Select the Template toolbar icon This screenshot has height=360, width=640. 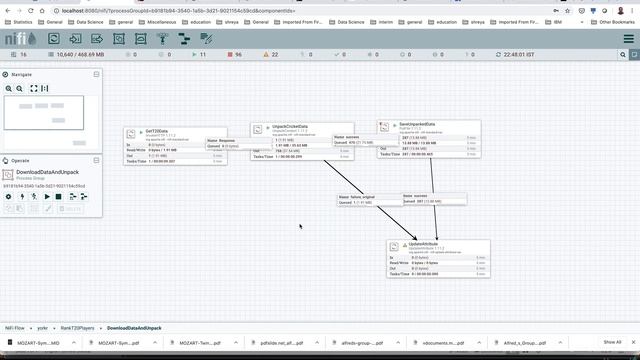pos(184,39)
